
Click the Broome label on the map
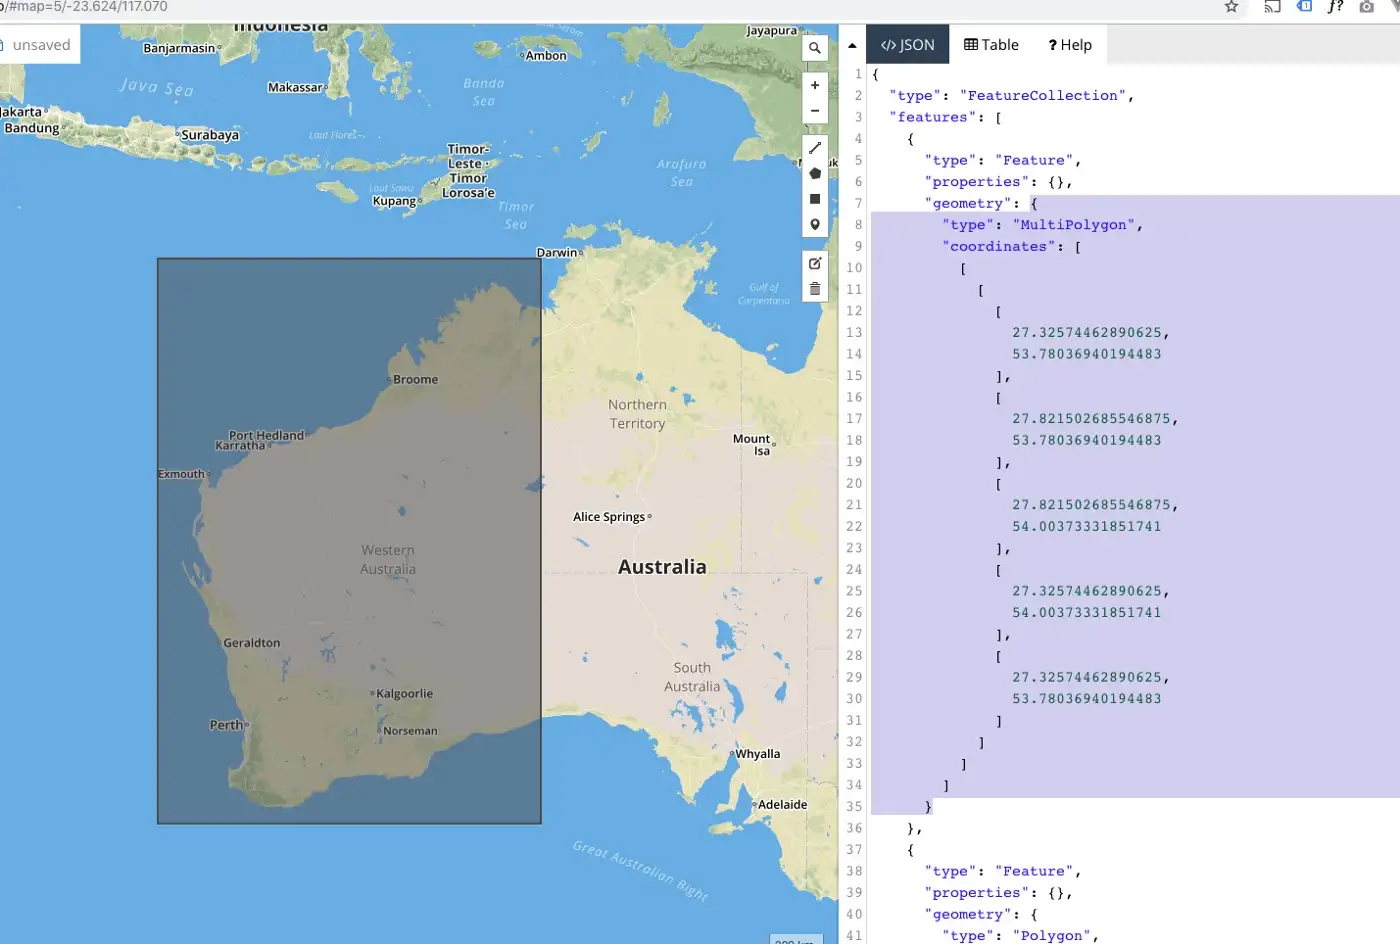point(415,380)
